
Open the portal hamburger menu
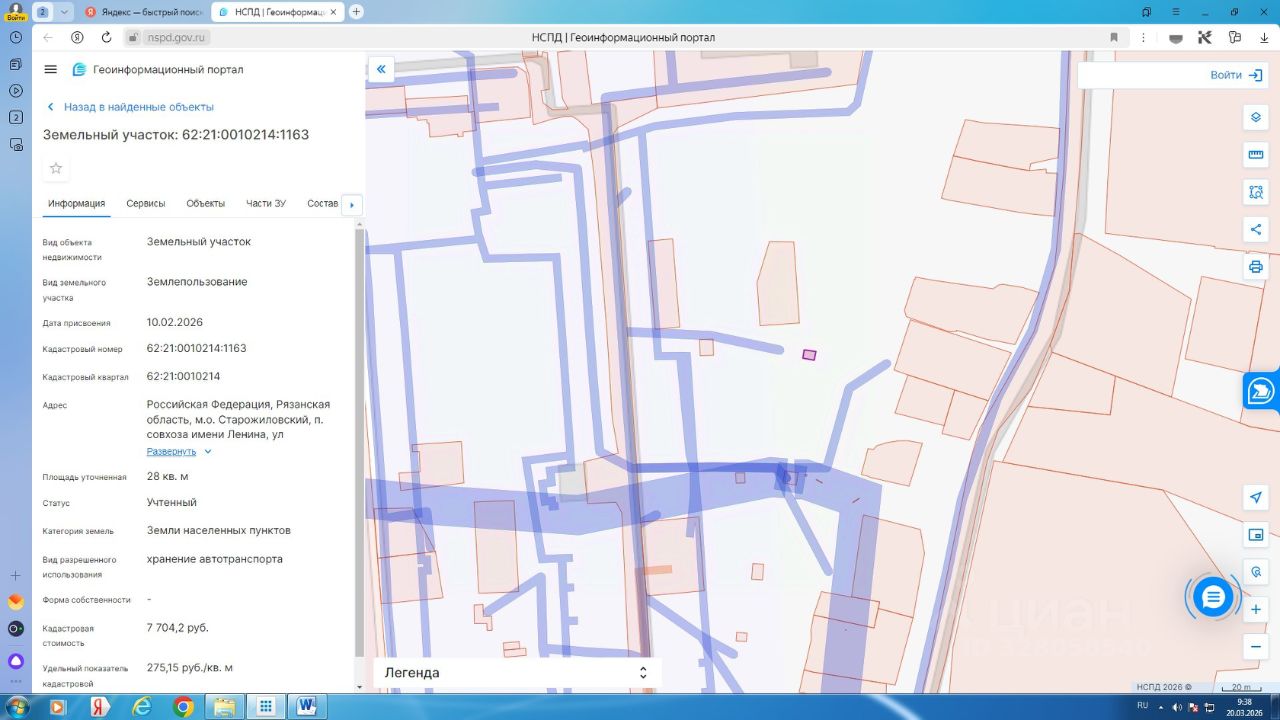tap(51, 70)
